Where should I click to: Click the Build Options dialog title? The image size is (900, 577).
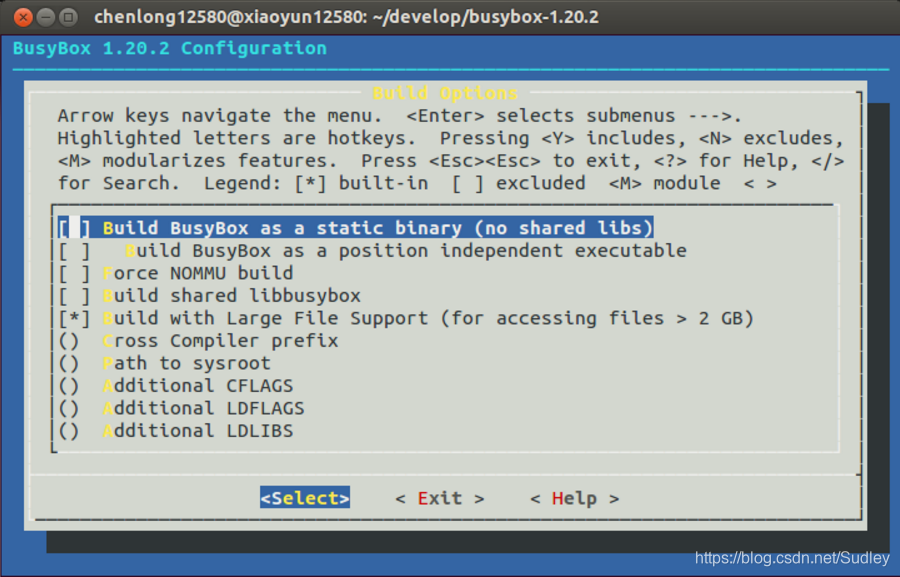[x=445, y=93]
